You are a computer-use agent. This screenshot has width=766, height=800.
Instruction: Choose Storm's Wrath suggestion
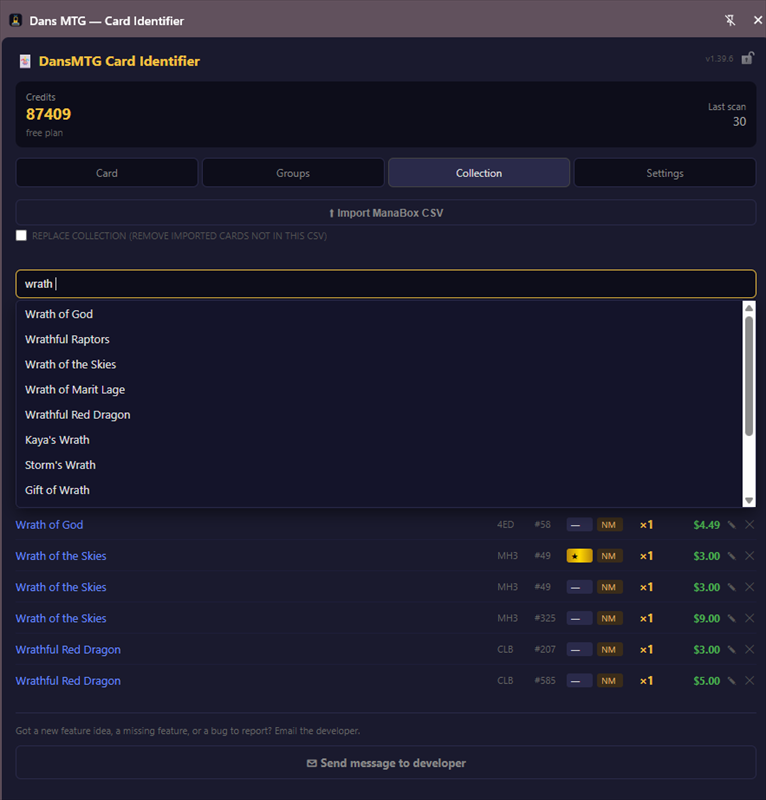(379, 465)
